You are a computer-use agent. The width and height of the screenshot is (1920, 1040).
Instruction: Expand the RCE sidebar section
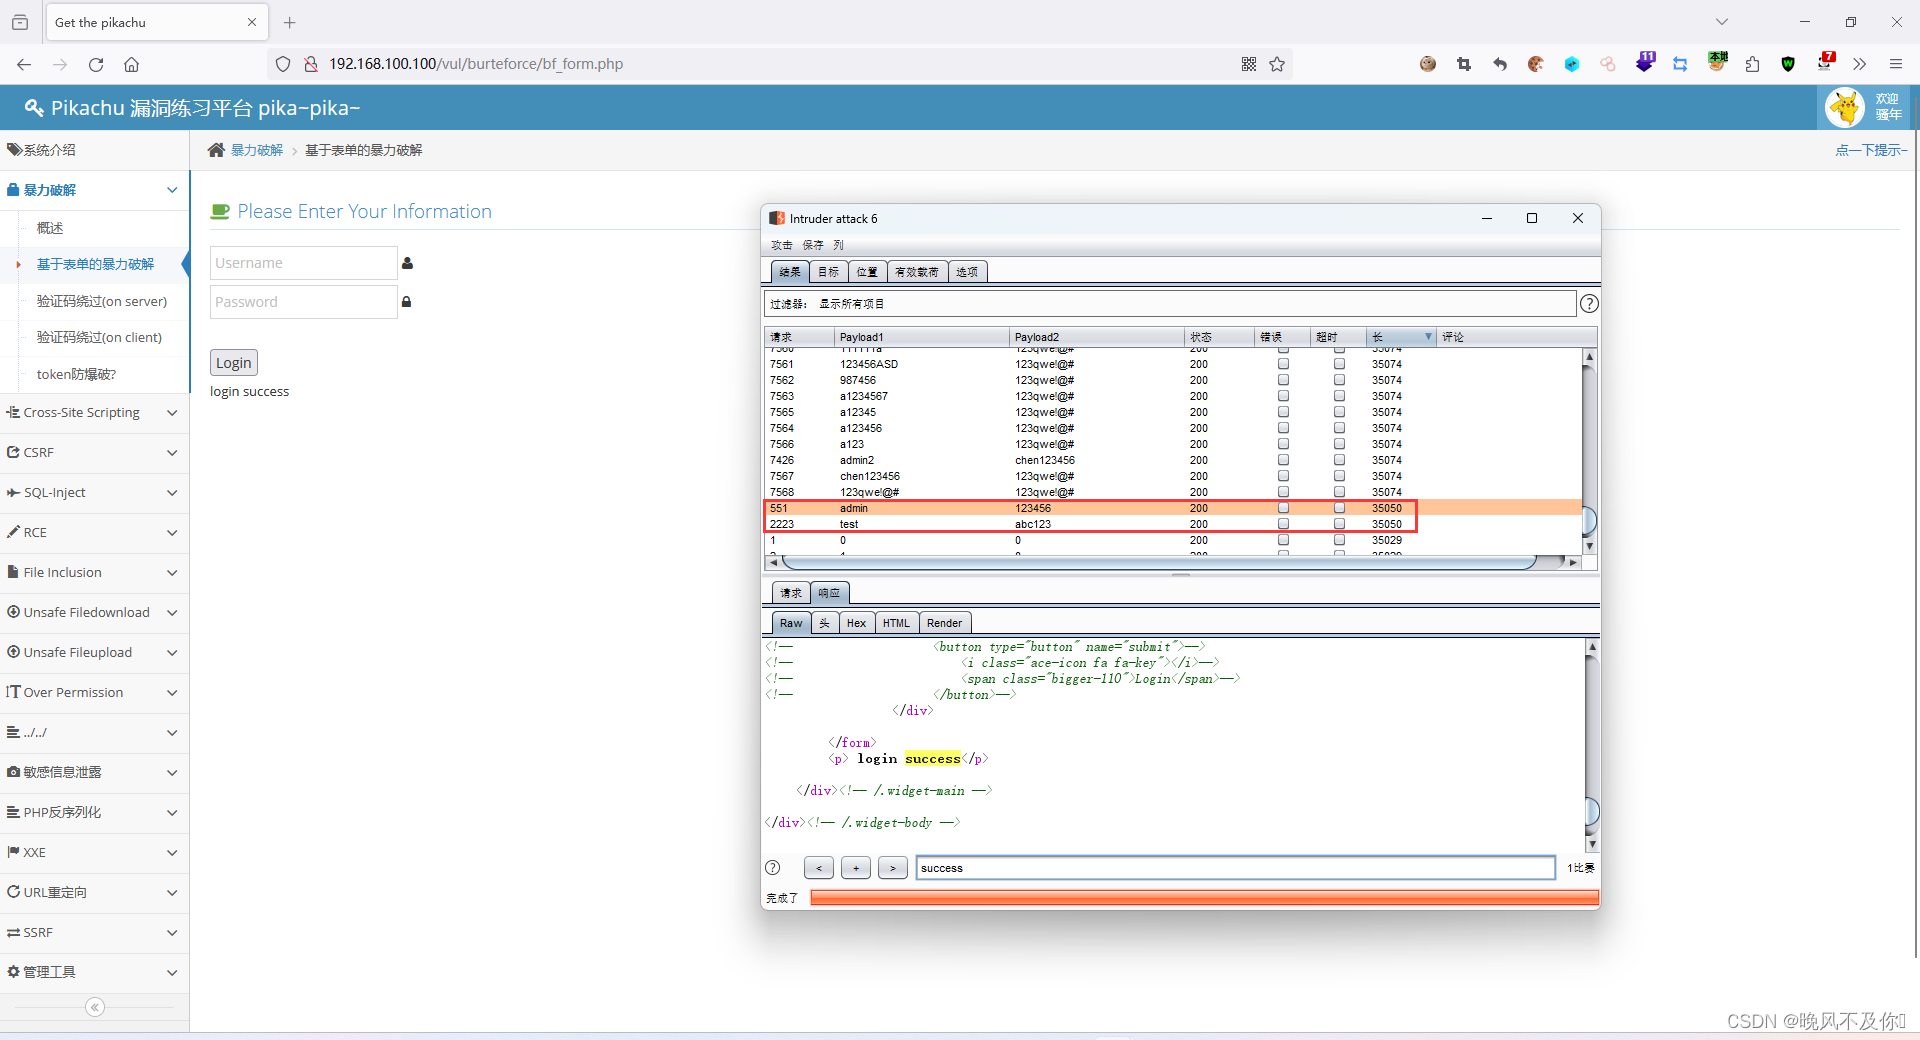tap(94, 532)
